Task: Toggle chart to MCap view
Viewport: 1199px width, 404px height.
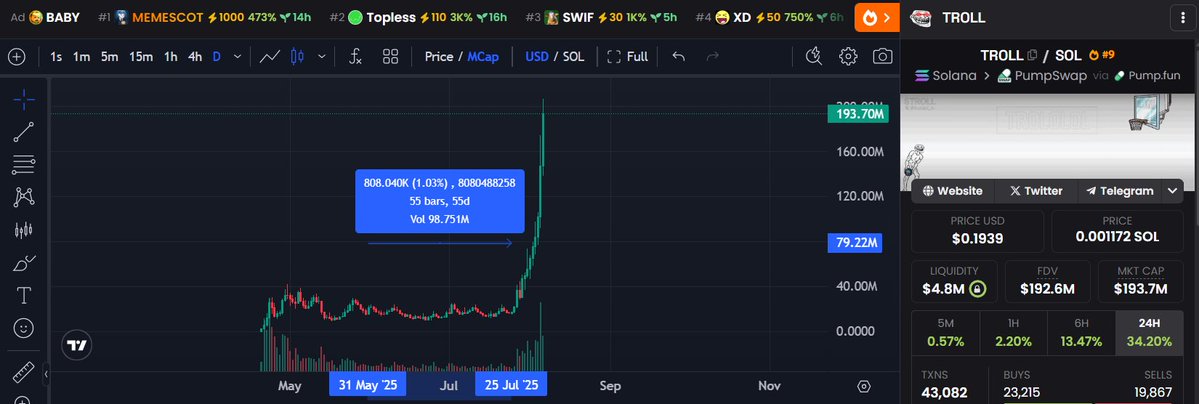Action: (483, 57)
